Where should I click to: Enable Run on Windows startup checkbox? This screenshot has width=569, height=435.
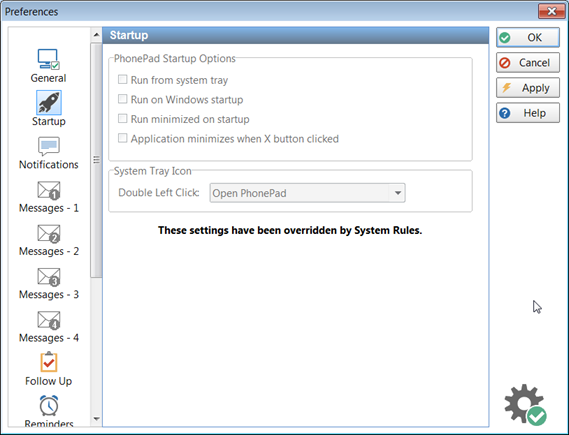123,99
